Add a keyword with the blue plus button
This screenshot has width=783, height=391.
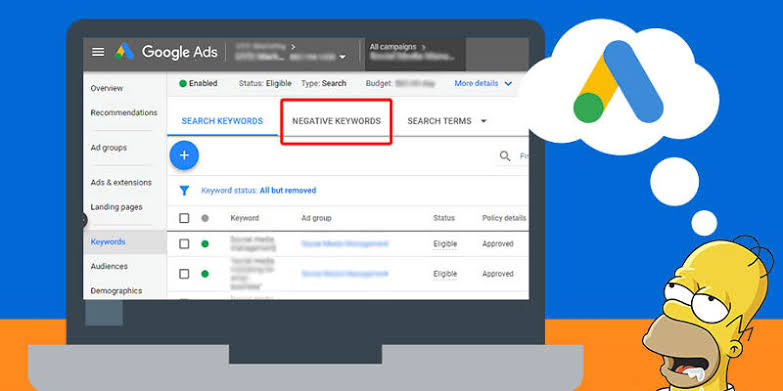click(184, 155)
